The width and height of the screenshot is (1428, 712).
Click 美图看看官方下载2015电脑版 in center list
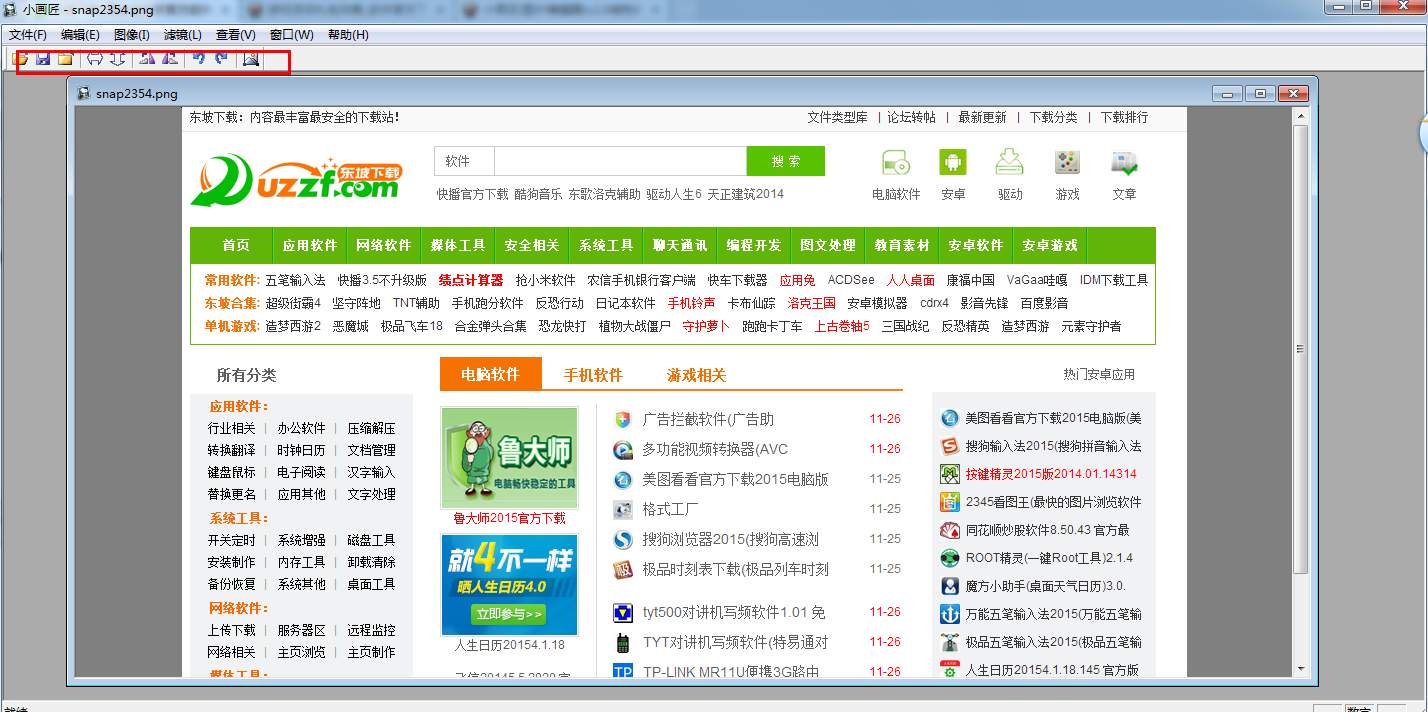point(735,479)
